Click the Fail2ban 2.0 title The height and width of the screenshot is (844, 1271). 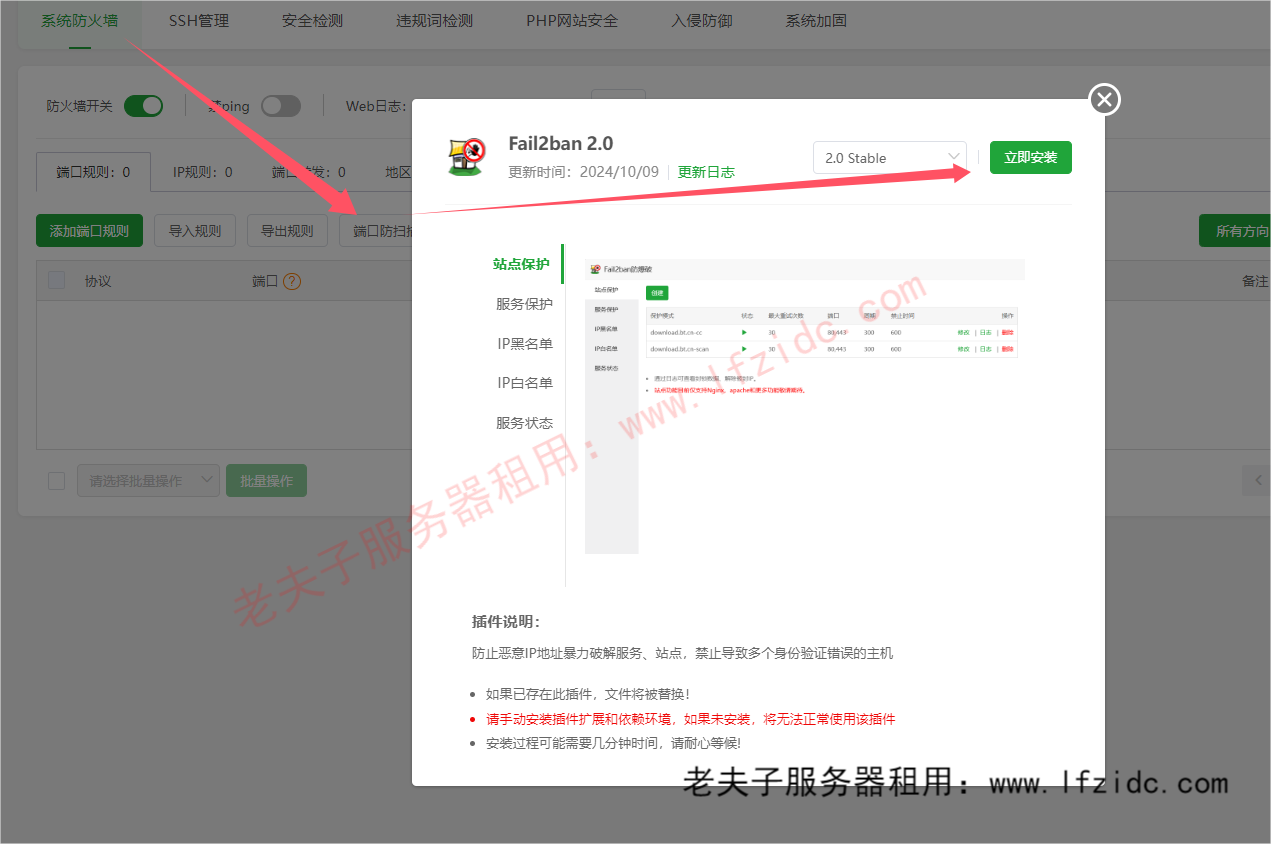coord(561,144)
